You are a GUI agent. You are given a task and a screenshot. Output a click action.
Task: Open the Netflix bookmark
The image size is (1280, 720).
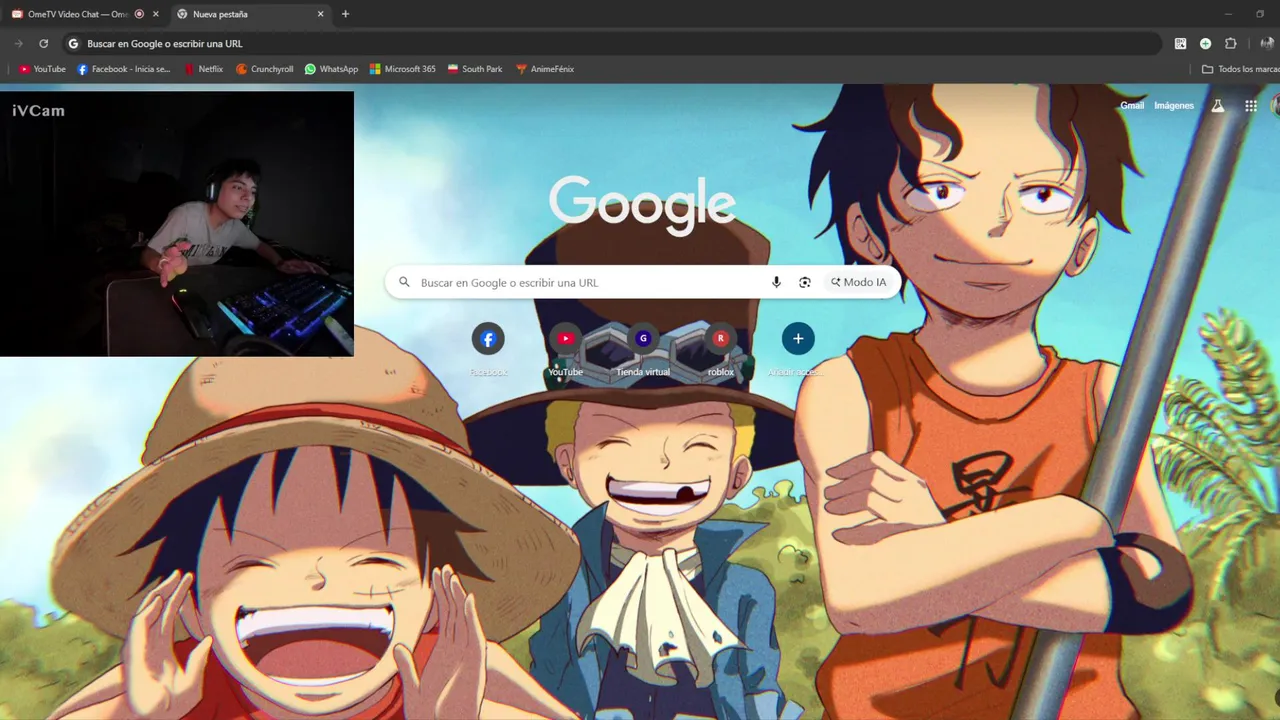pyautogui.click(x=204, y=69)
